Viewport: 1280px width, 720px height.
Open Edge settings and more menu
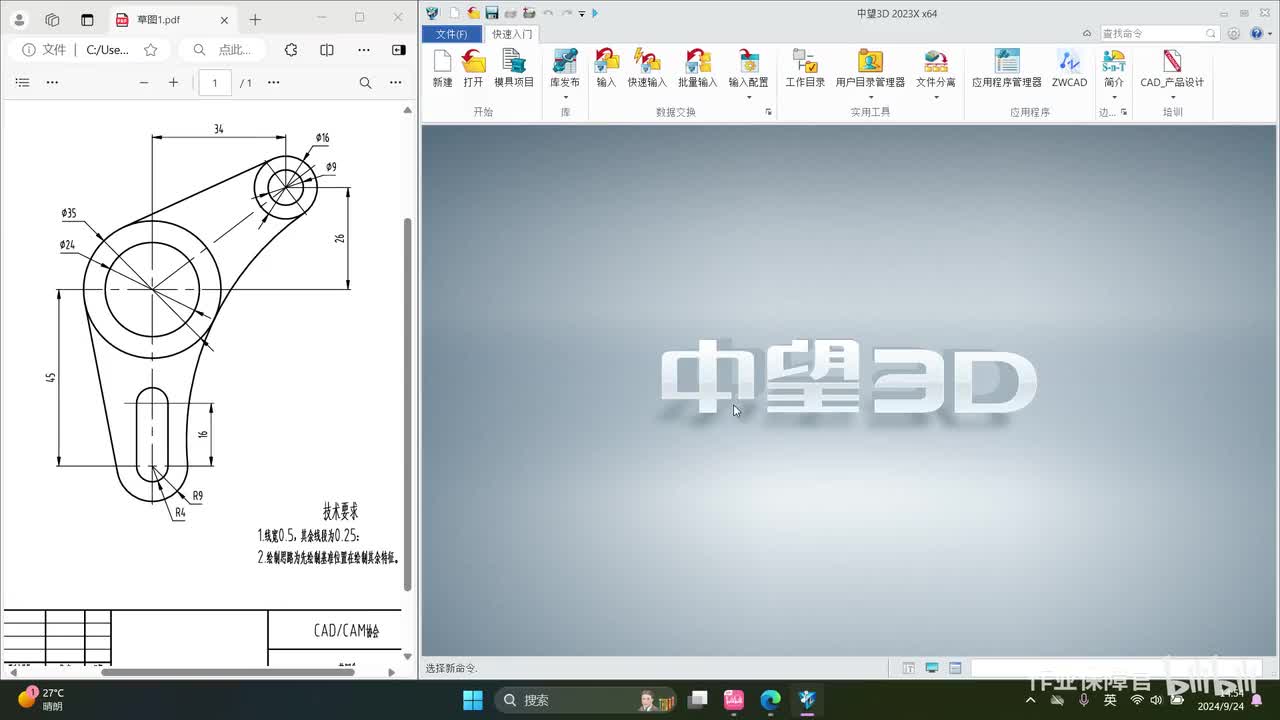pyautogui.click(x=363, y=50)
